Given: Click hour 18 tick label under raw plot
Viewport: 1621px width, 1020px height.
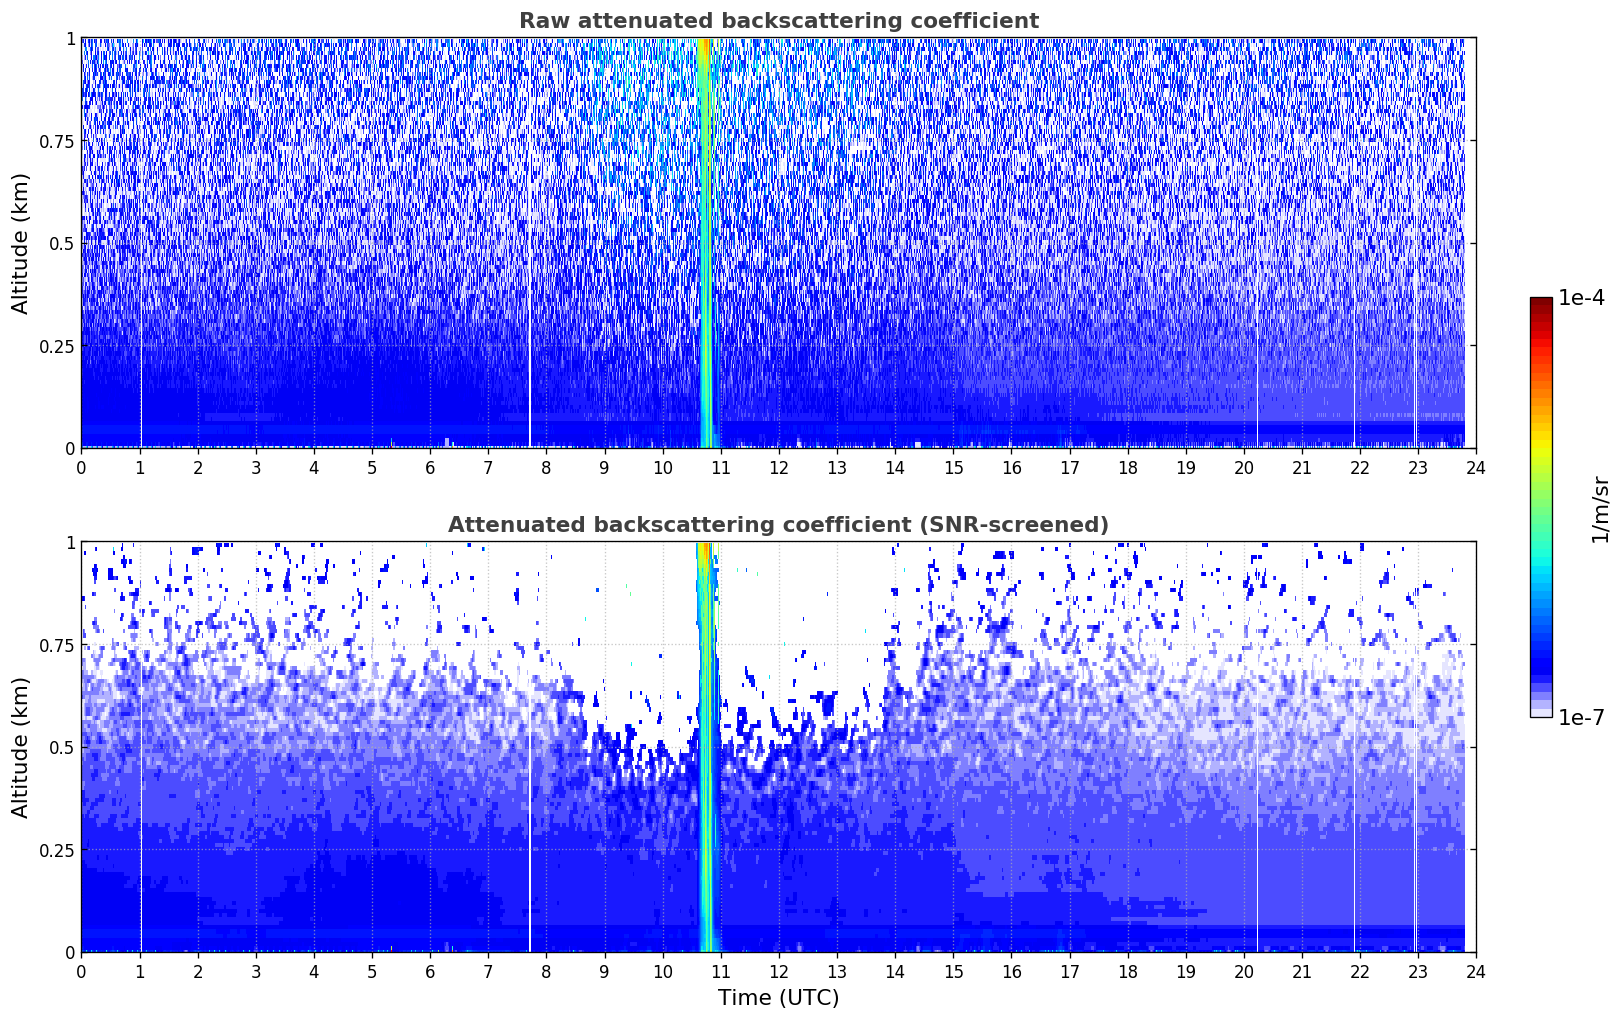Looking at the screenshot, I should click(x=1127, y=467).
